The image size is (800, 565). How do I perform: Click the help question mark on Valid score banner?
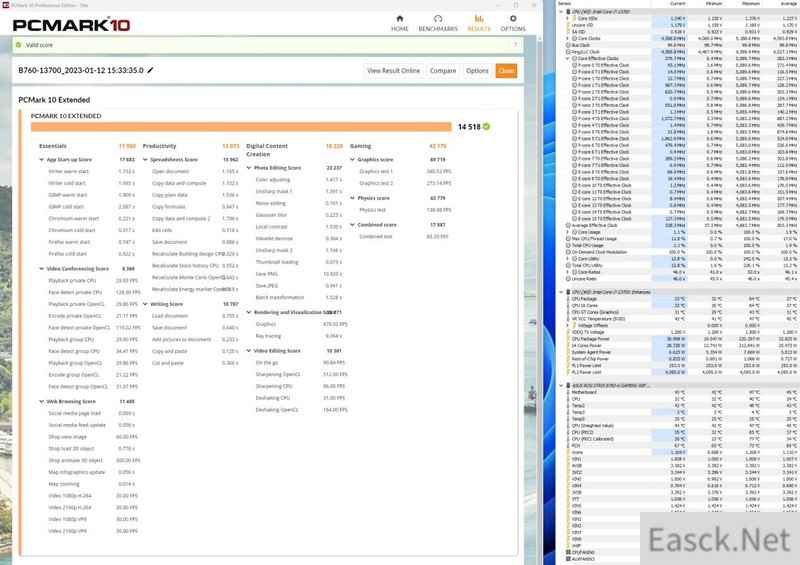[515, 45]
